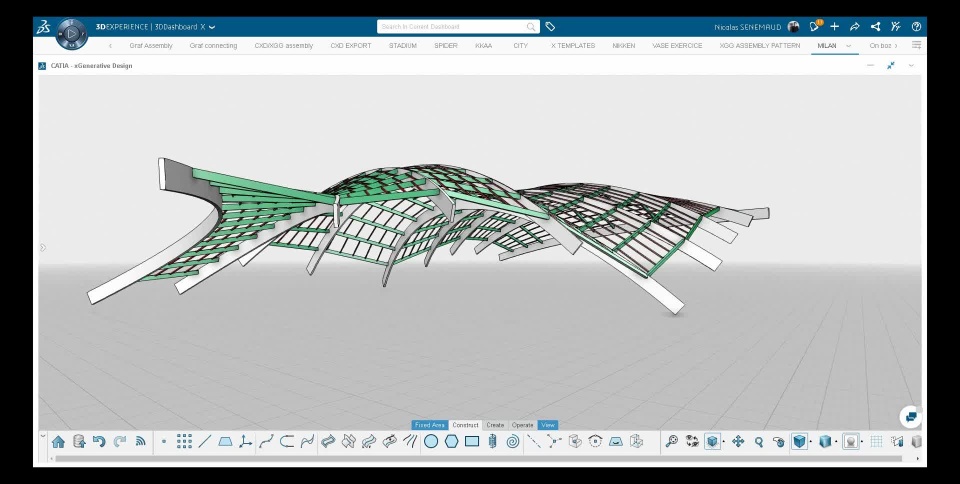Image resolution: width=960 pixels, height=484 pixels.
Task: Click the Home icon in the action bar
Action: [58, 441]
